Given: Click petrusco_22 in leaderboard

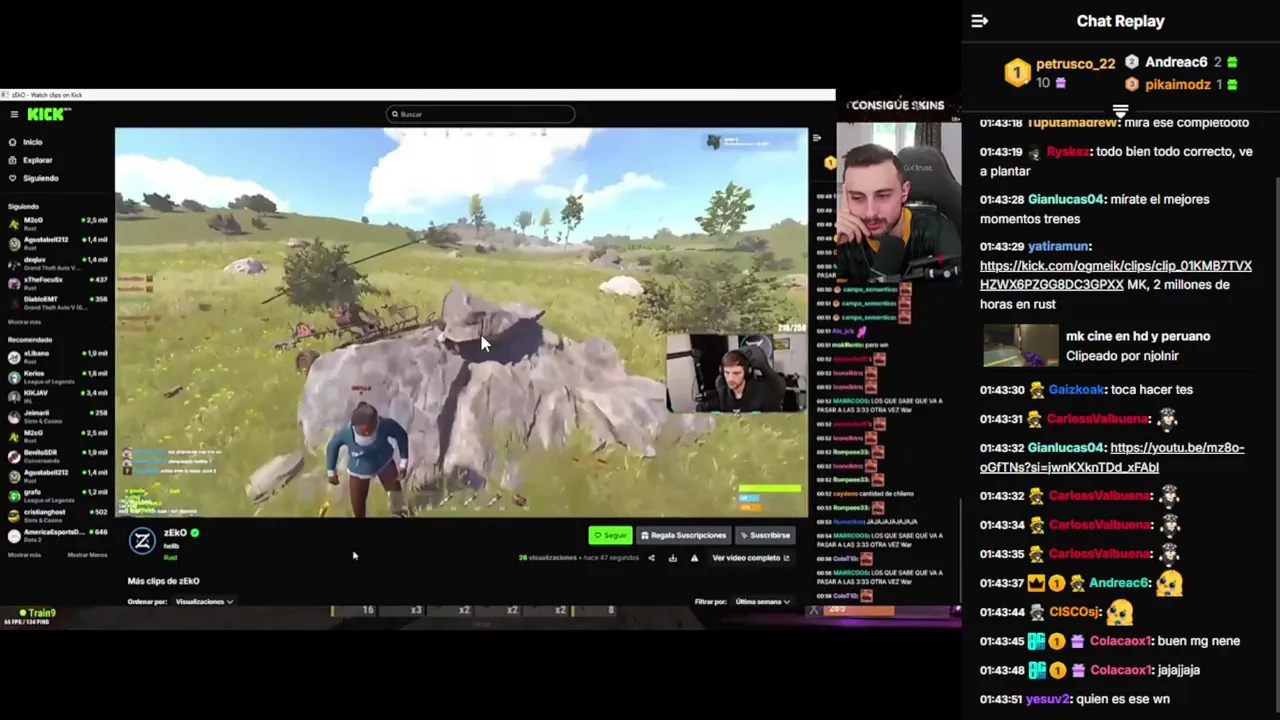Looking at the screenshot, I should [x=1075, y=64].
